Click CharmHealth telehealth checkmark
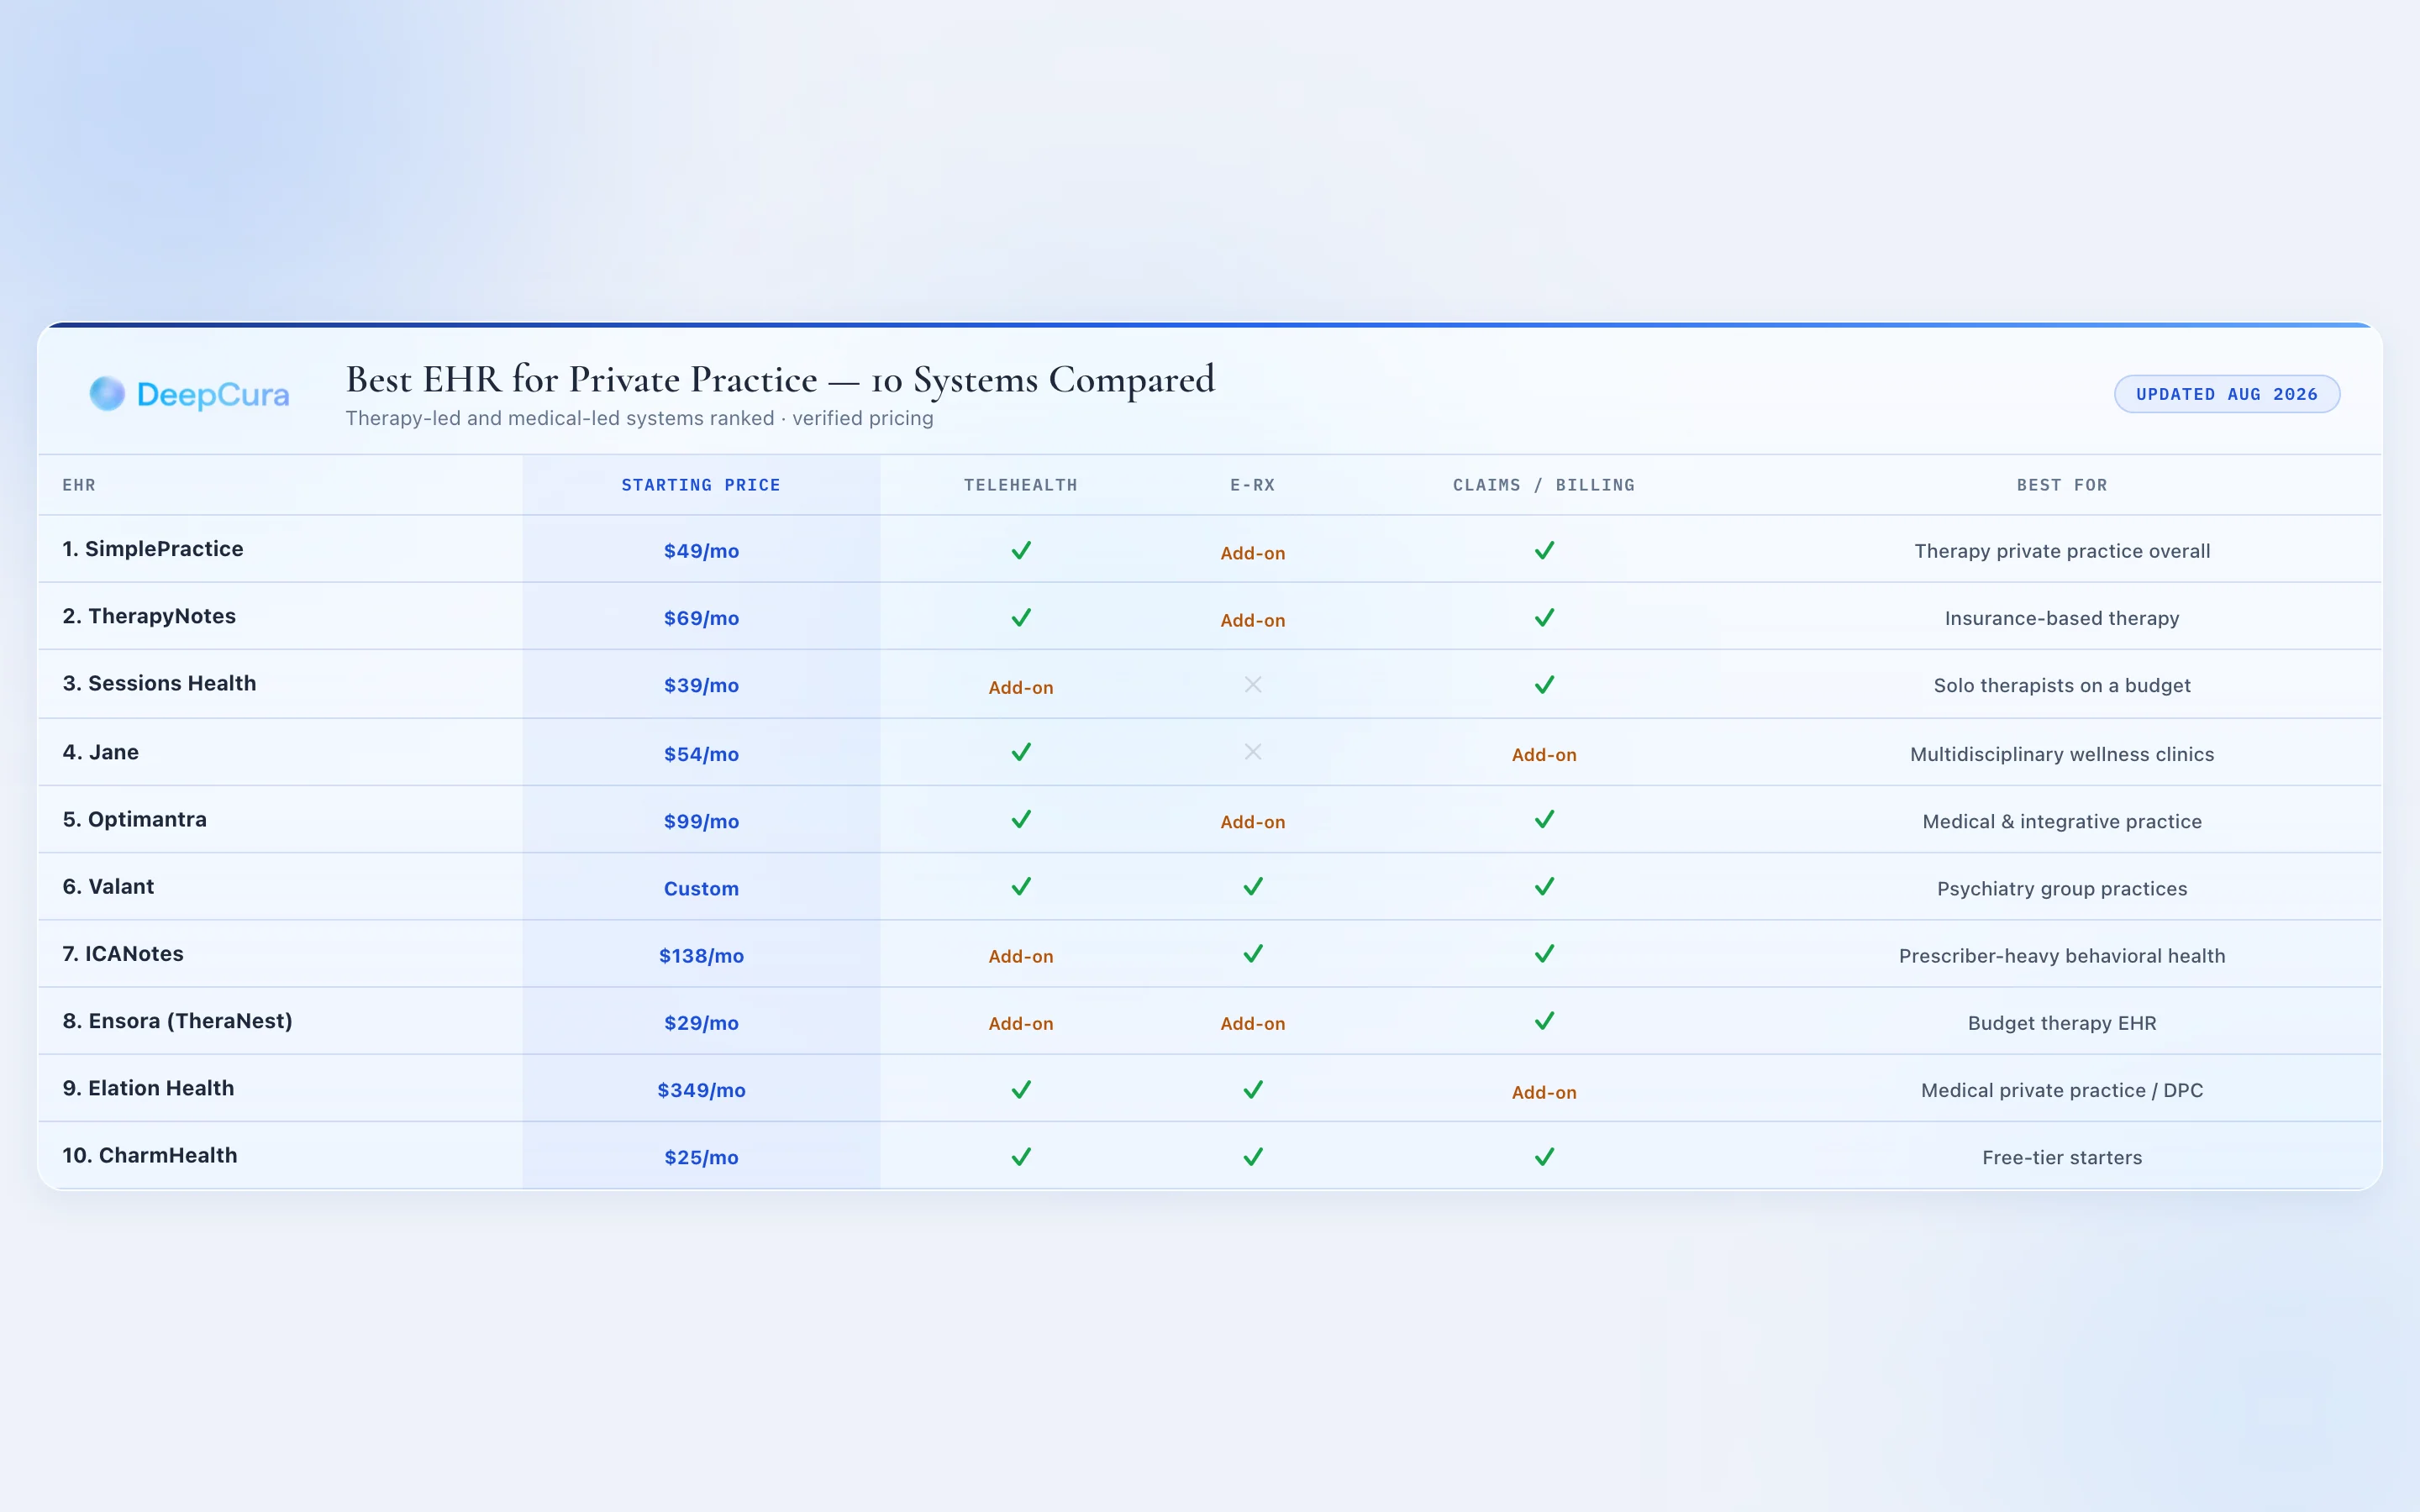 (x=1020, y=1157)
